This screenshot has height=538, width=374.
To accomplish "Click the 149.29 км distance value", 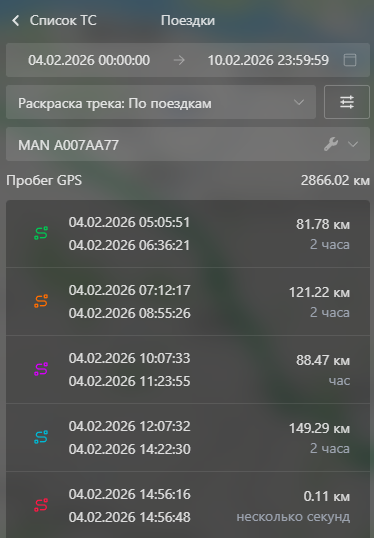I will click(x=319, y=428).
